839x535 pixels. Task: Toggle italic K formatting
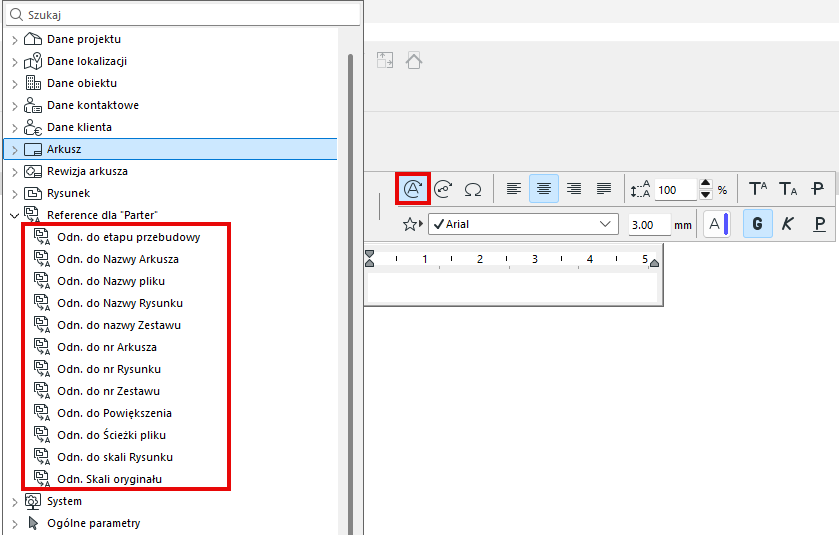pyautogui.click(x=788, y=224)
